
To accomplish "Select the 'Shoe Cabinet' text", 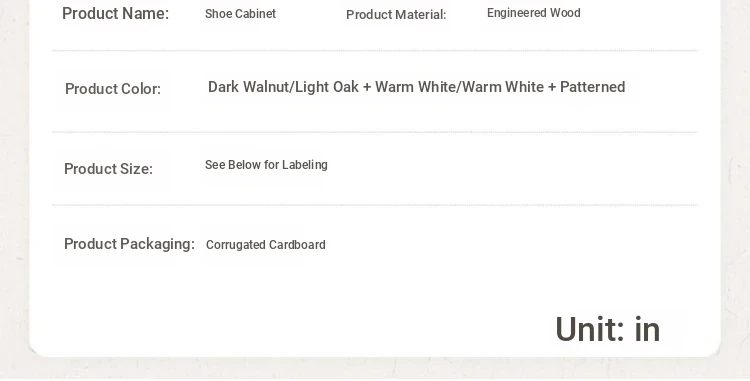I will (240, 14).
